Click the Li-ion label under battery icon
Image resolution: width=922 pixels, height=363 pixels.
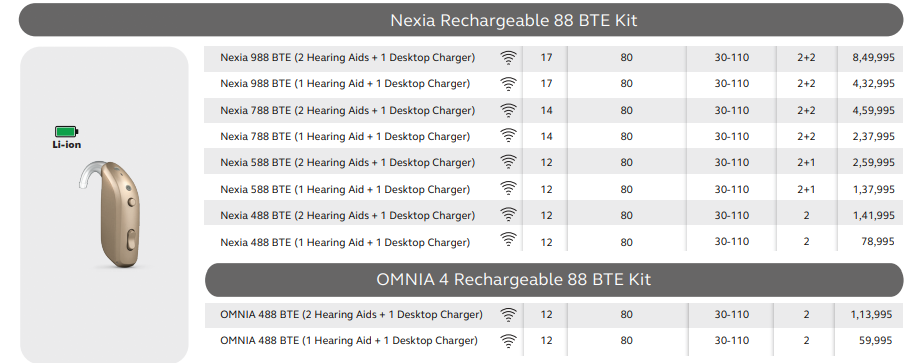[66, 145]
